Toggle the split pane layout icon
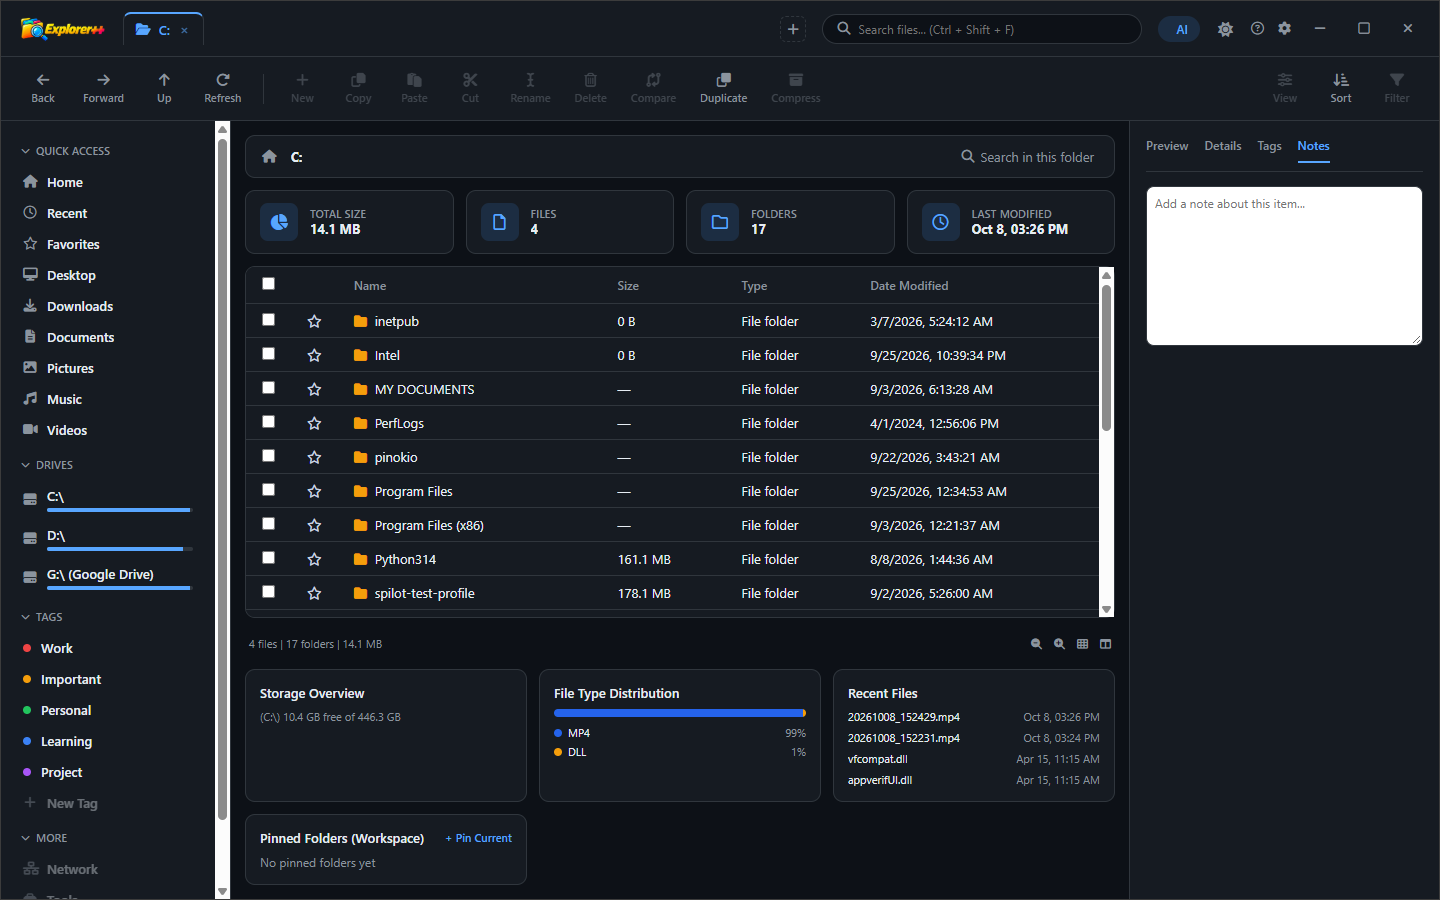1440x900 pixels. [x=1105, y=644]
